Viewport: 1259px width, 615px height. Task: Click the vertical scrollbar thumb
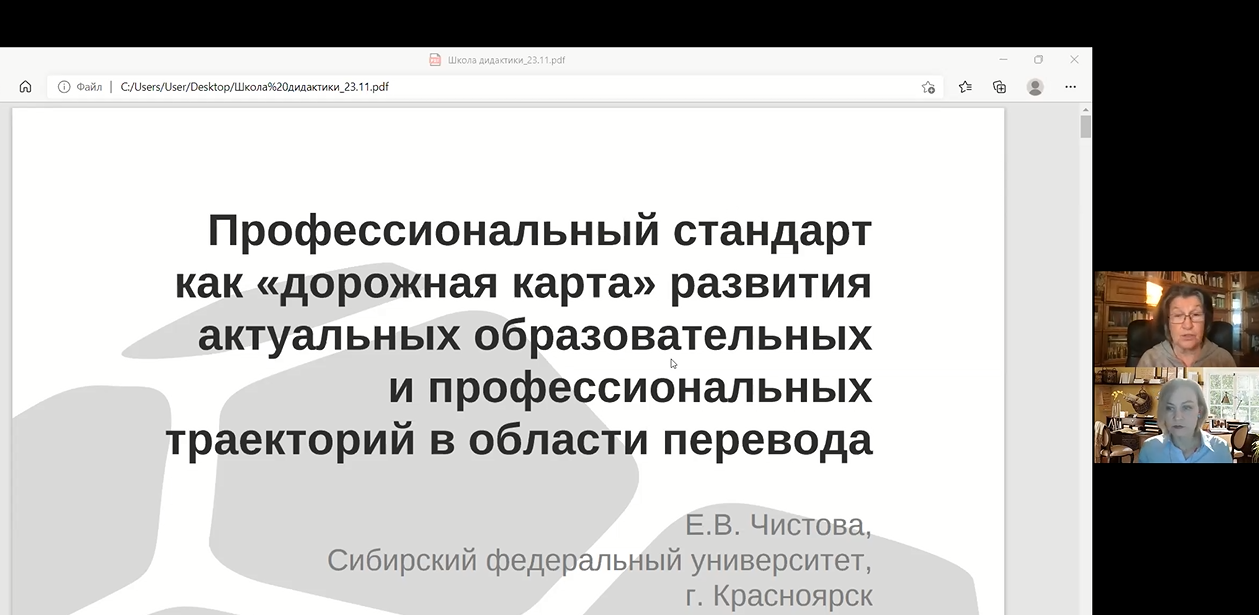click(1085, 127)
